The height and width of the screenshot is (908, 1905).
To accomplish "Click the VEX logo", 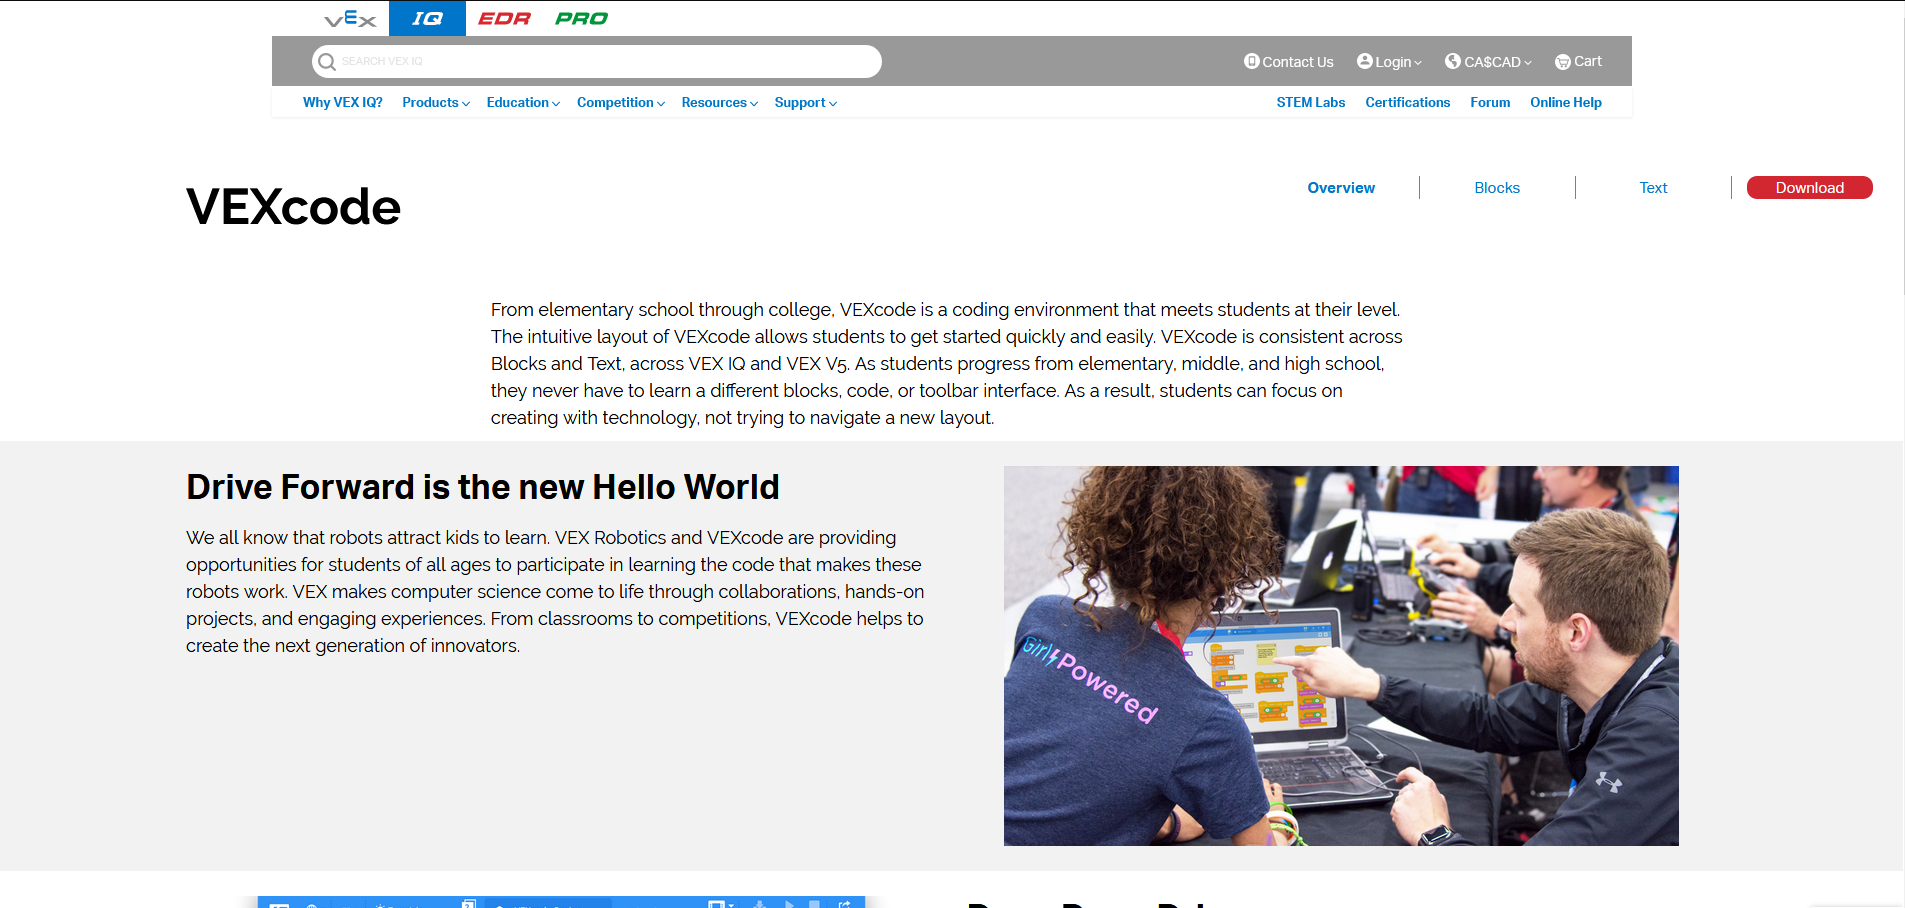I will pyautogui.click(x=350, y=18).
